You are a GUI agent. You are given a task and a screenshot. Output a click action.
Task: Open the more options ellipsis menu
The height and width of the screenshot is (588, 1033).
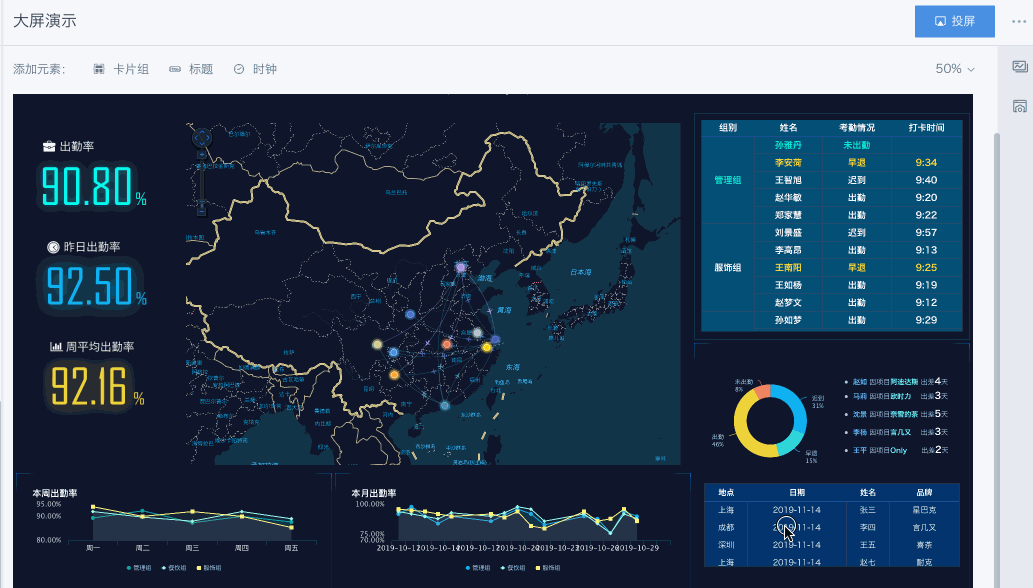(x=1019, y=21)
